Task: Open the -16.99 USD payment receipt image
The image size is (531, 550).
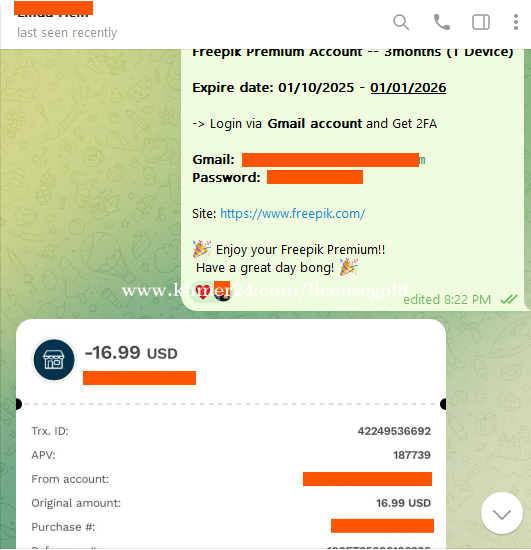Action: (231, 434)
